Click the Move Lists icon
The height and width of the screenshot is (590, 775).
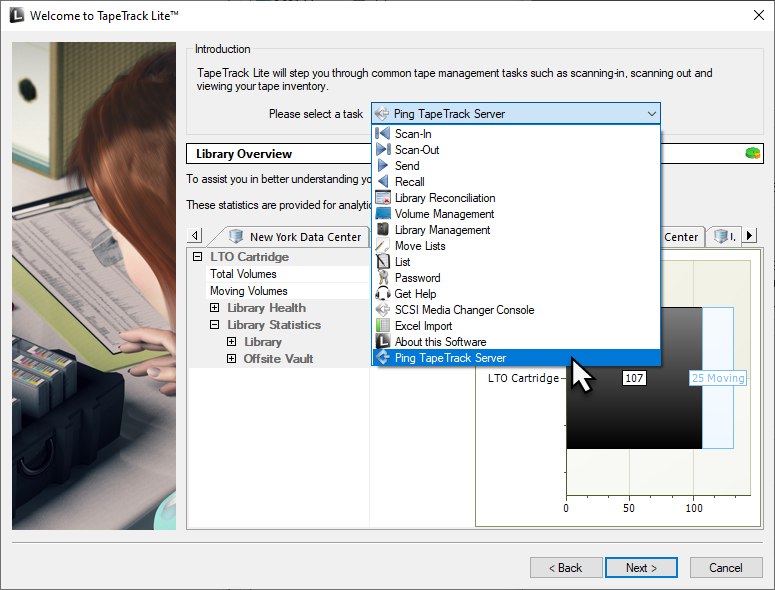383,245
